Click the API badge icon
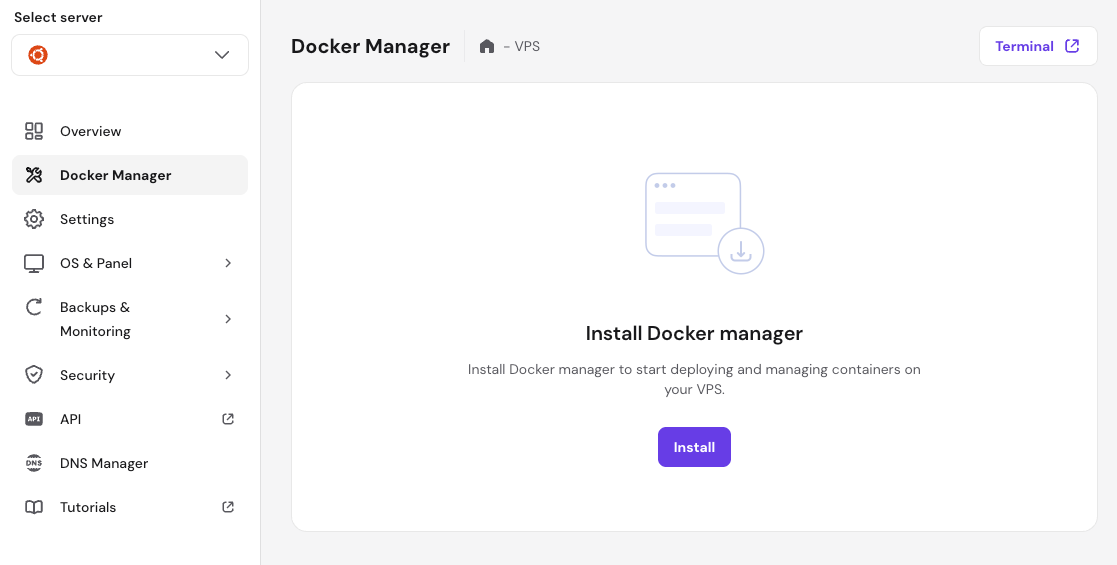Screen dimensions: 1117x565 [x=34, y=419]
